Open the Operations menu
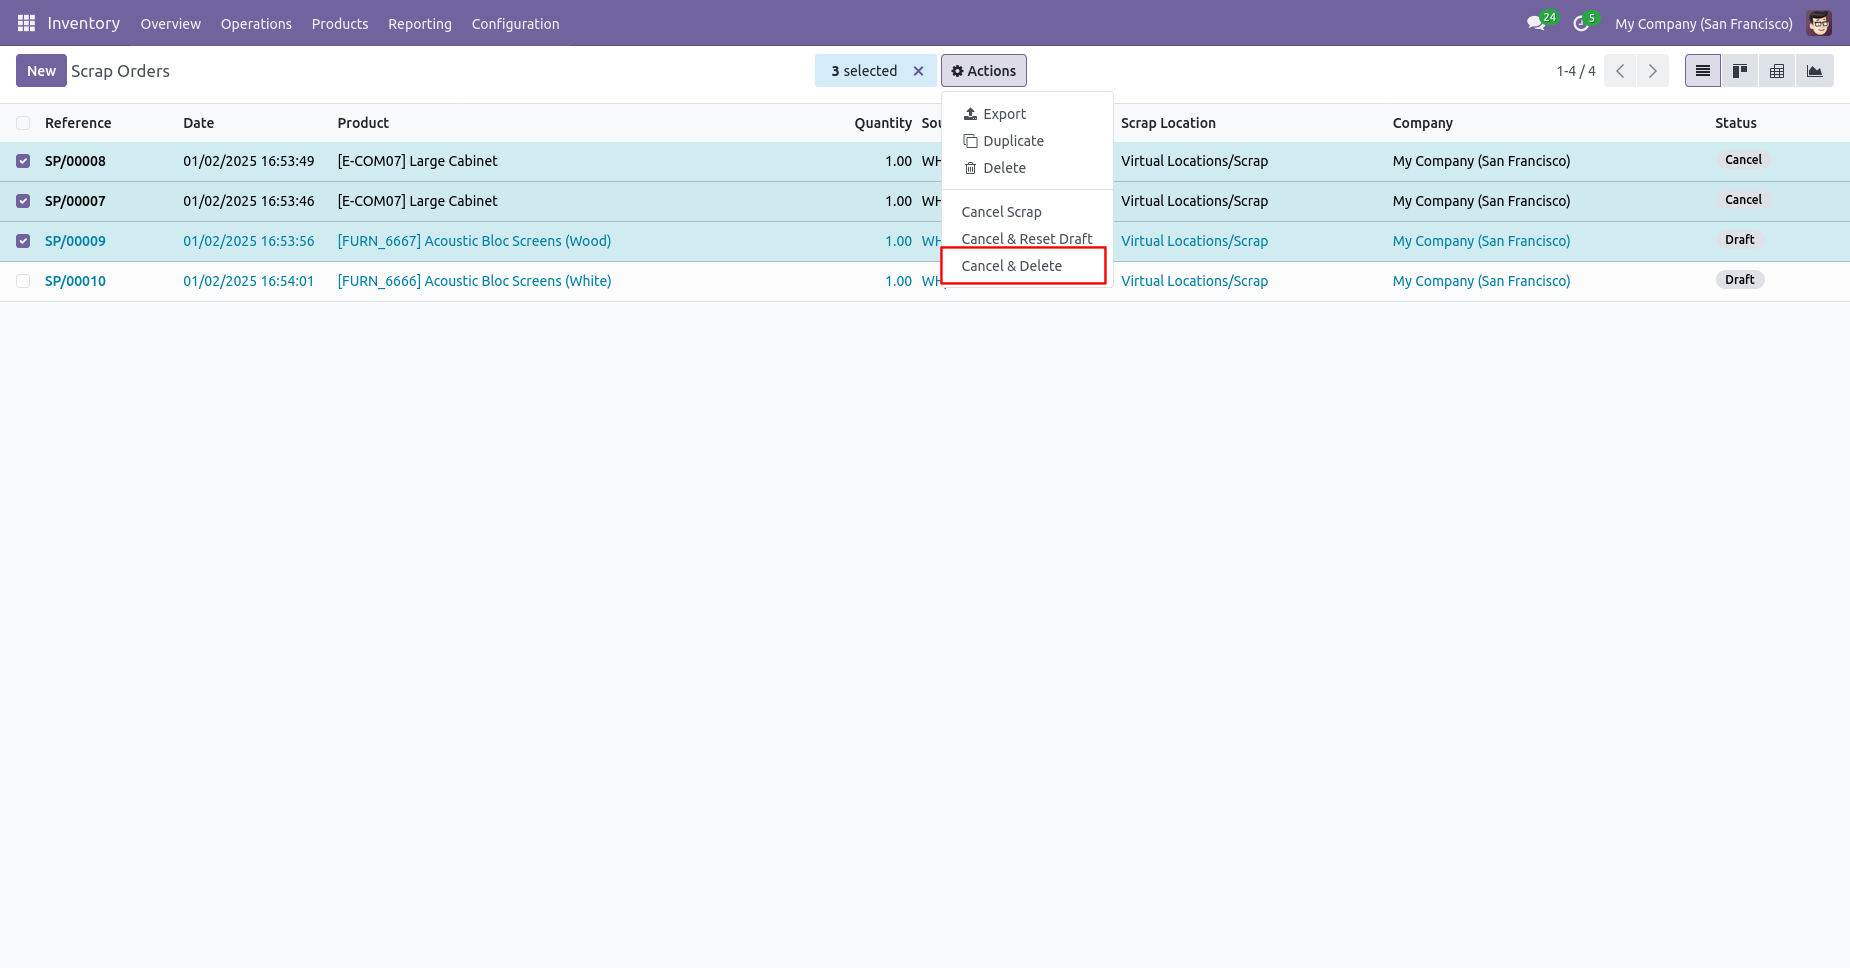 [256, 24]
